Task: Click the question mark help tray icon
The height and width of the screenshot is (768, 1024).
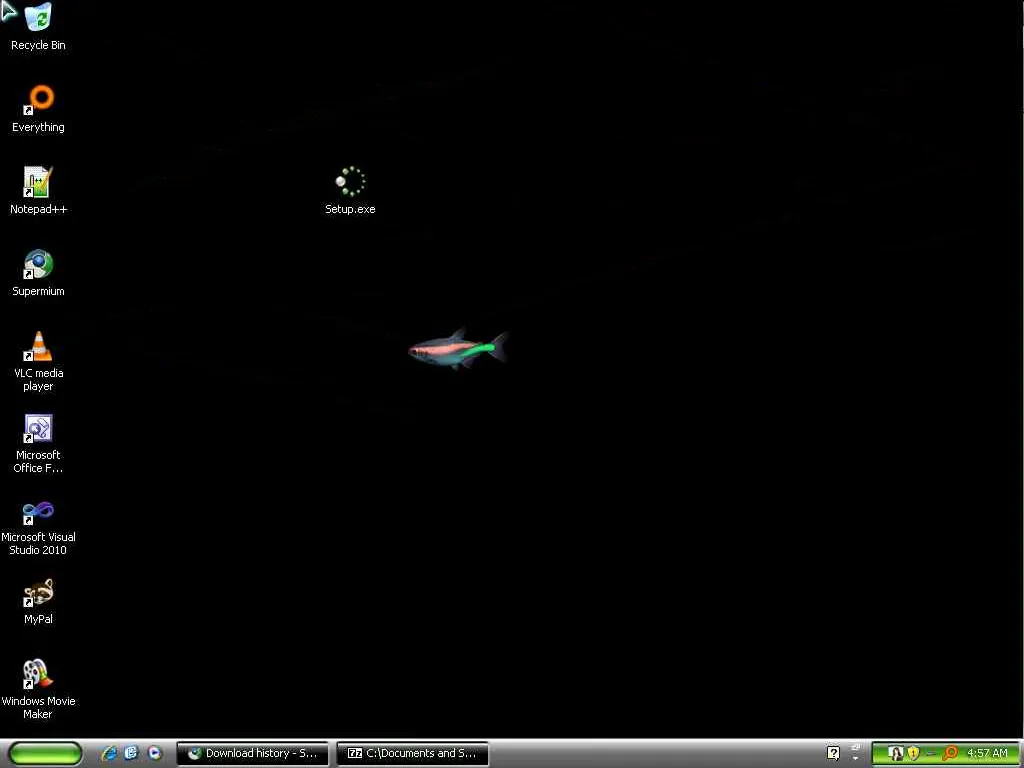Action: coord(833,753)
